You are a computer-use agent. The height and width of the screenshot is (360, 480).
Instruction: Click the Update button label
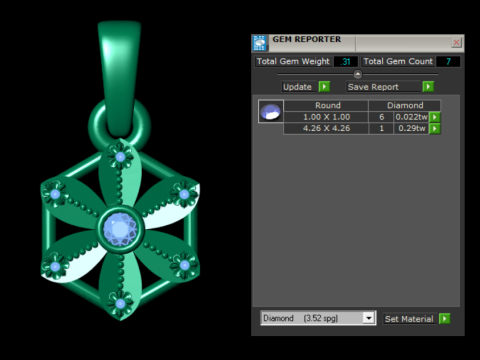pyautogui.click(x=297, y=87)
